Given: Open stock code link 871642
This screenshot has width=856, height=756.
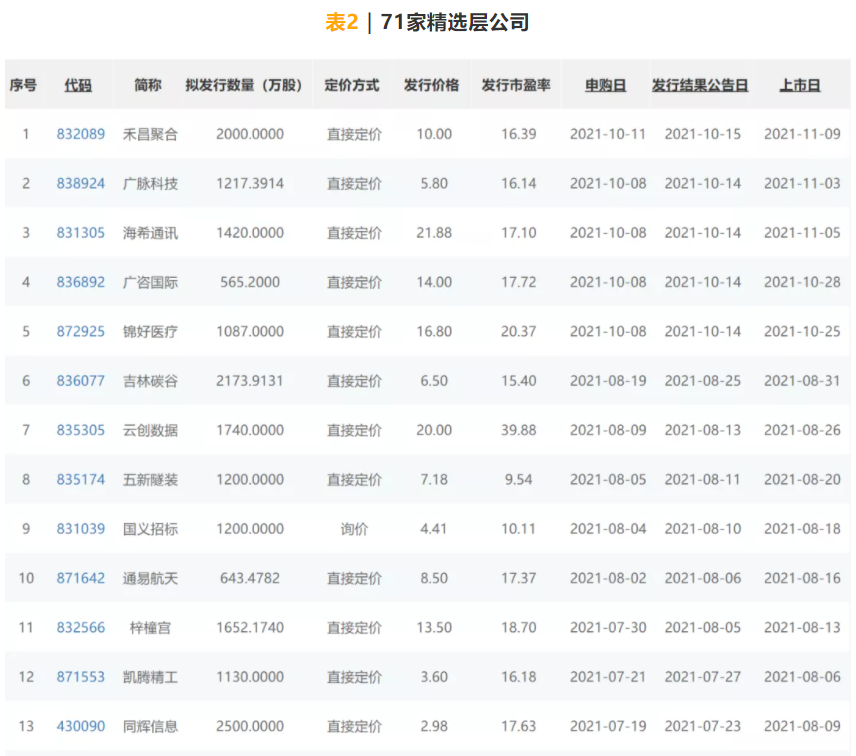Looking at the screenshot, I should (81, 578).
